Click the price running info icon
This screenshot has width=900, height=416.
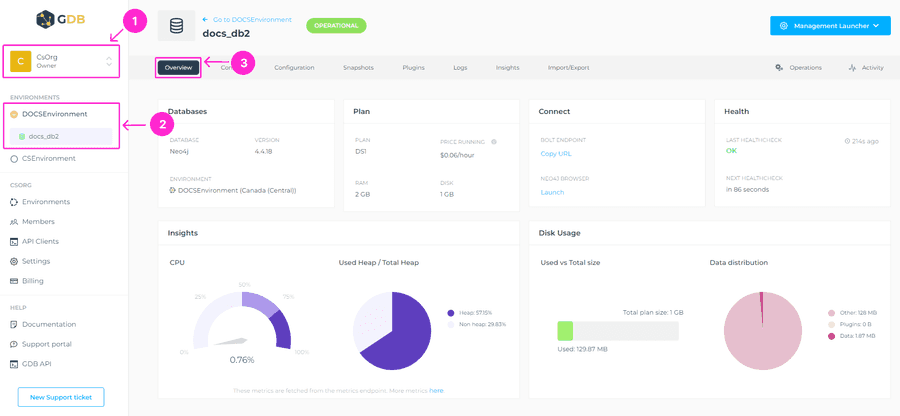click(494, 142)
